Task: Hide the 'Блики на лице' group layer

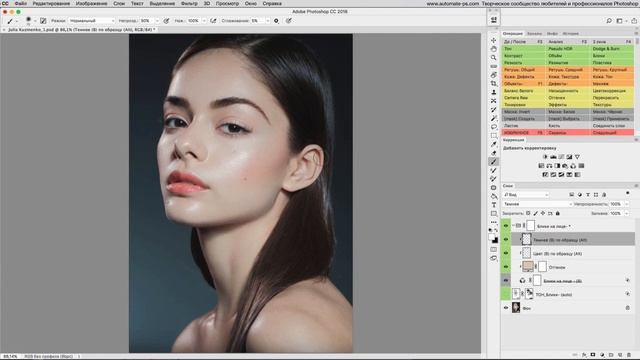Action: [506, 226]
